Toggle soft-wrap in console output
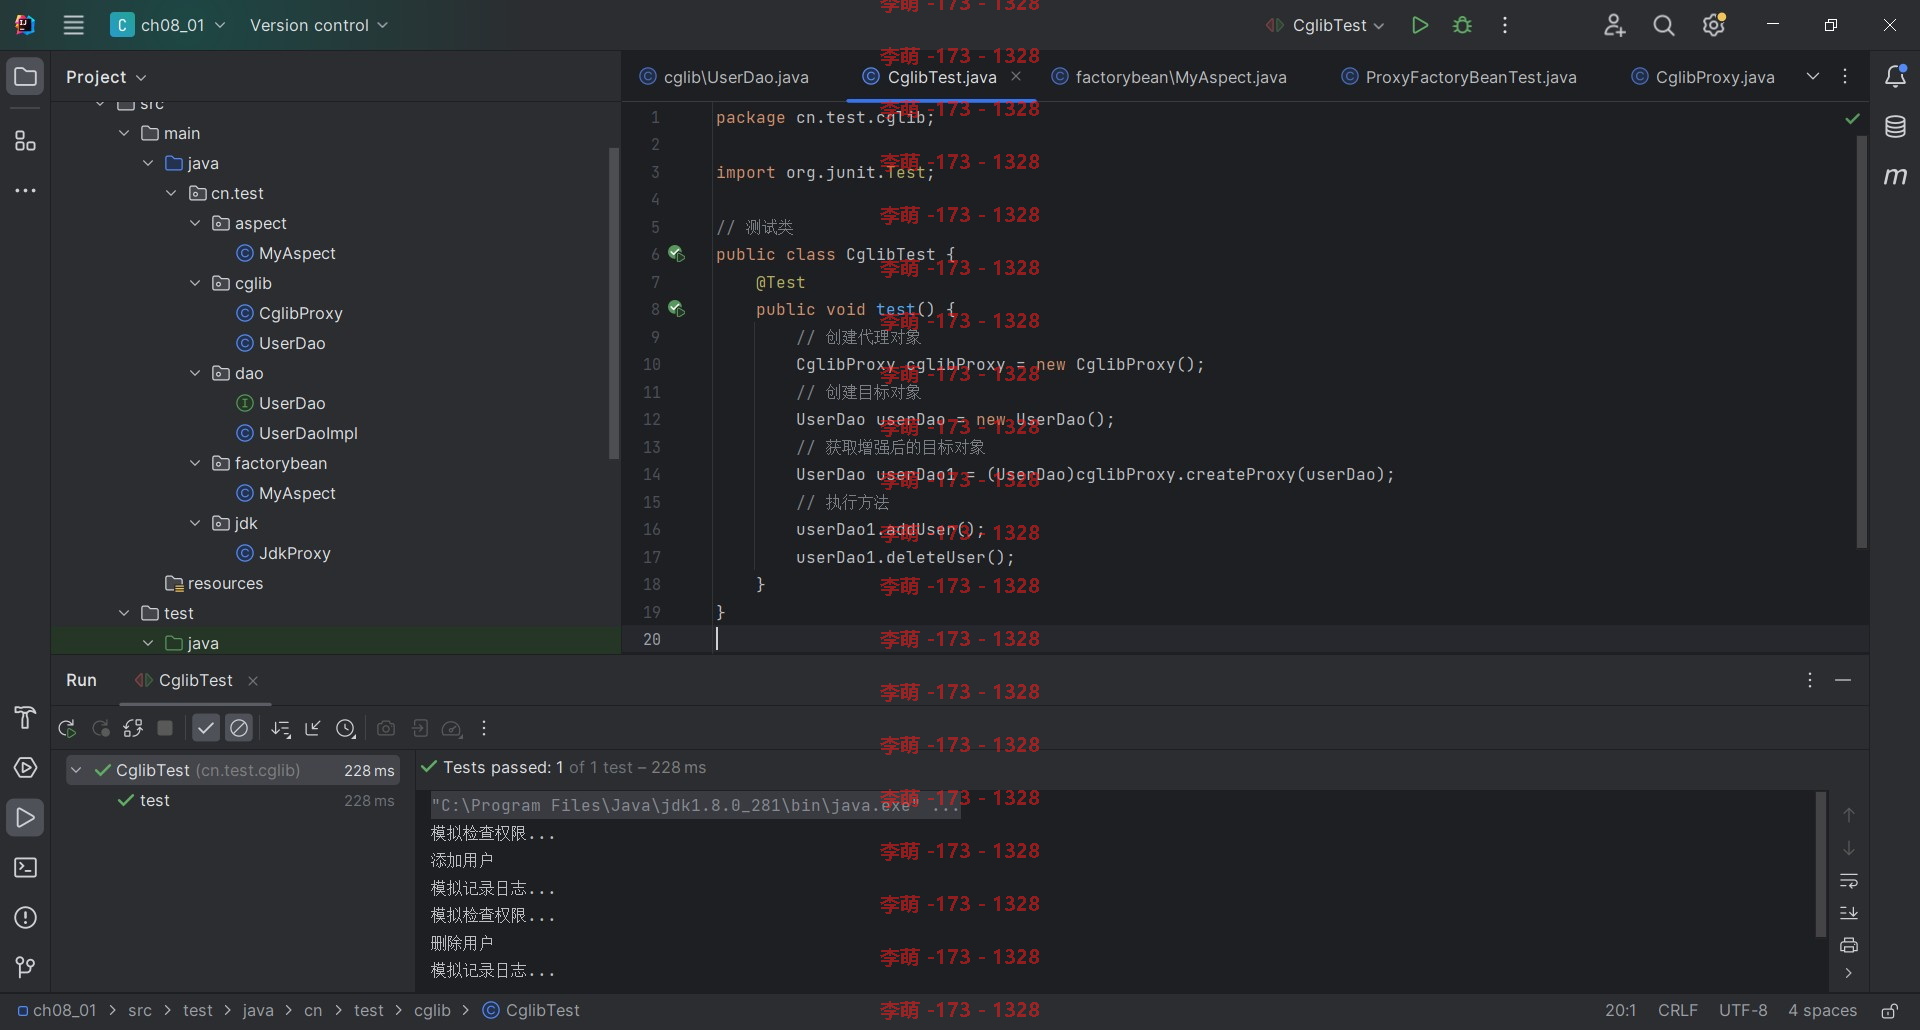 (x=1849, y=881)
